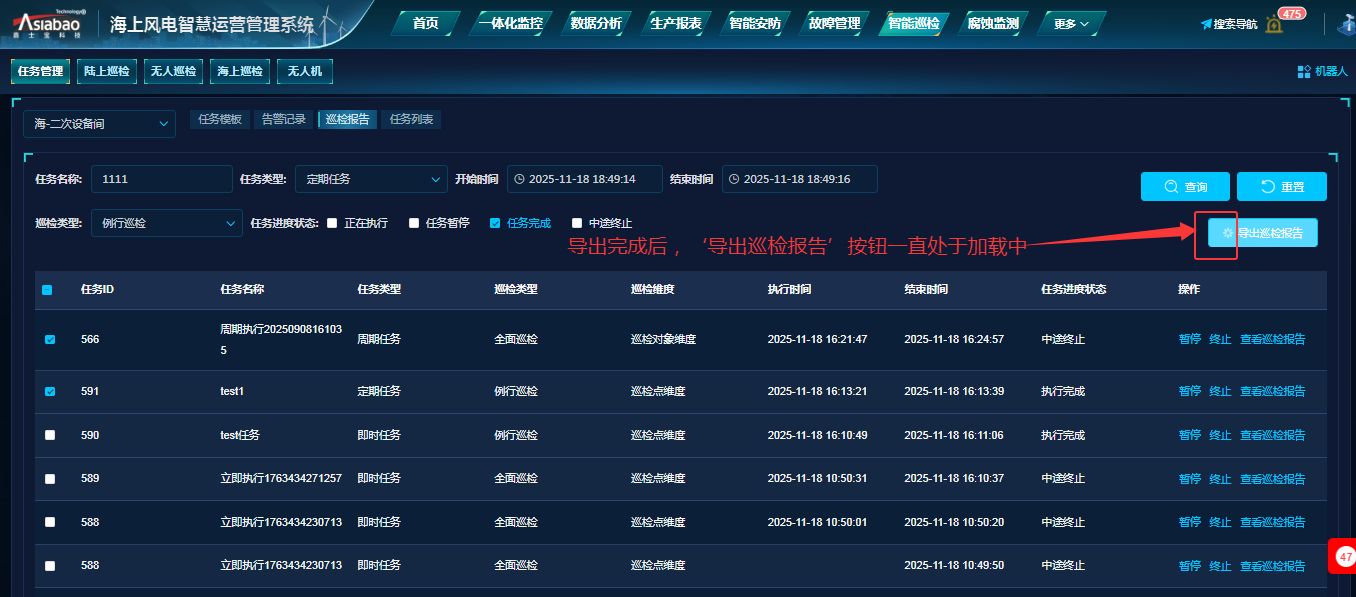This screenshot has width=1356, height=597.
Task: Click the Asiabao logo
Action: click(x=48, y=24)
